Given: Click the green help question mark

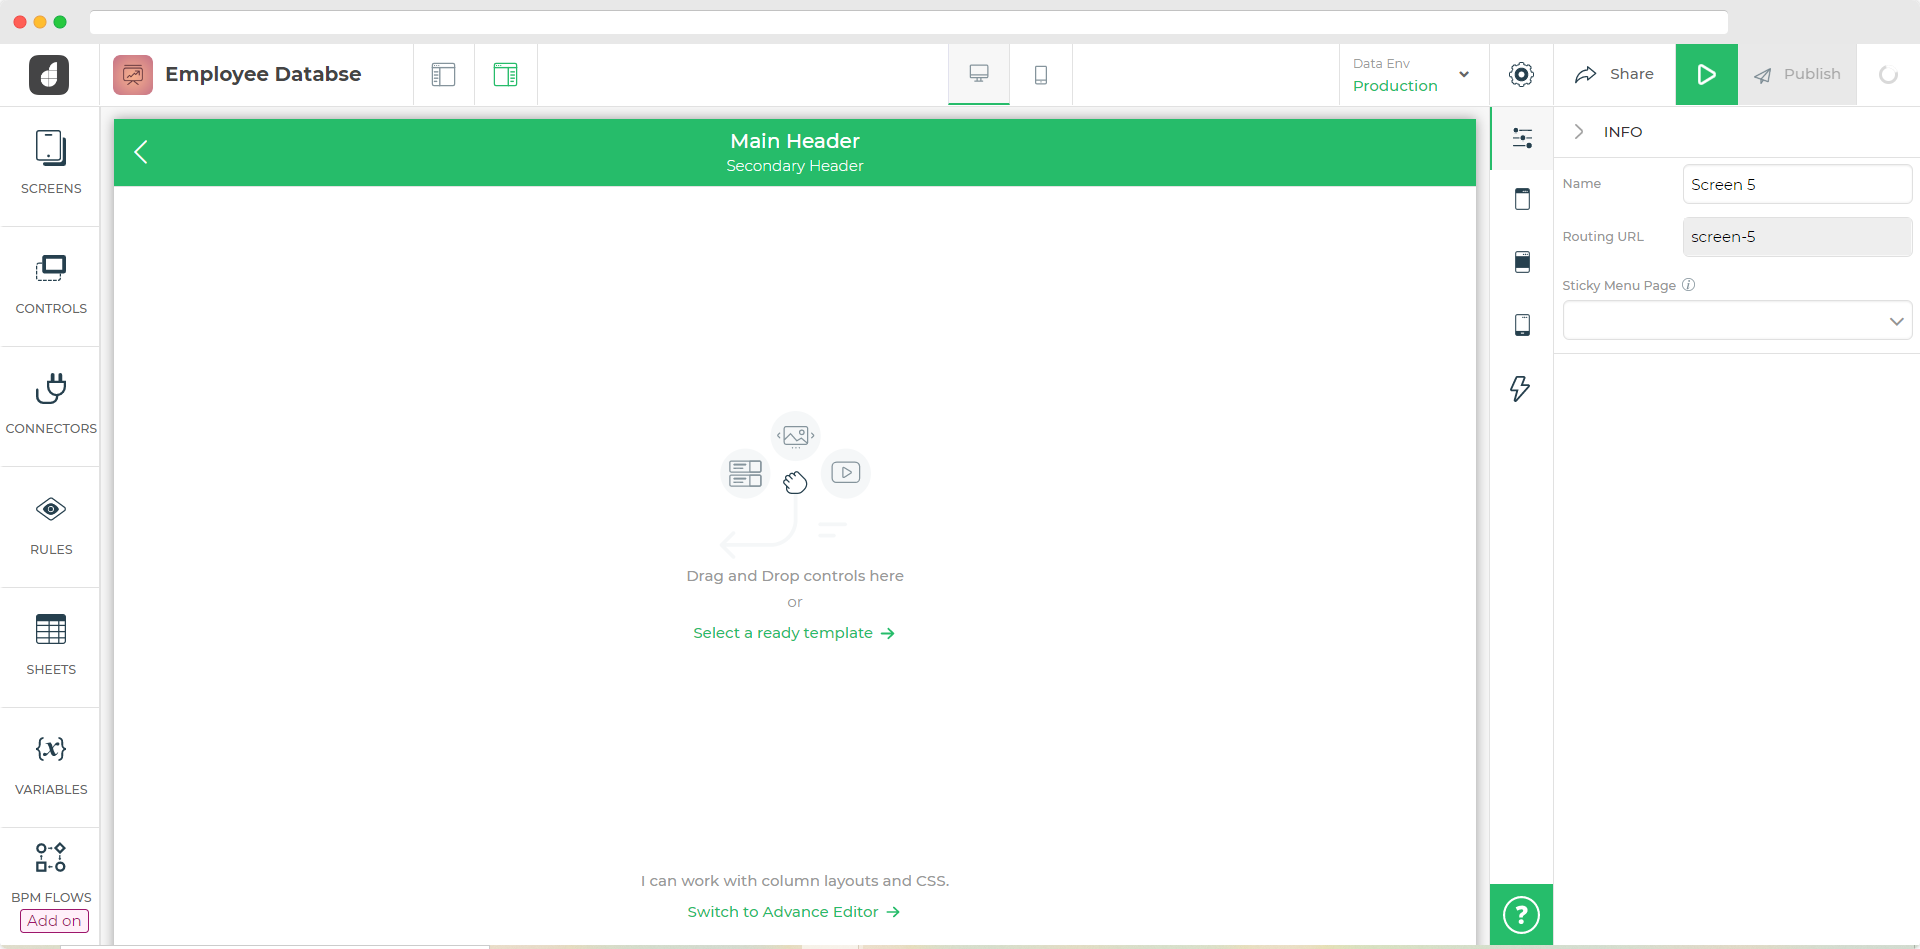Looking at the screenshot, I should point(1521,915).
